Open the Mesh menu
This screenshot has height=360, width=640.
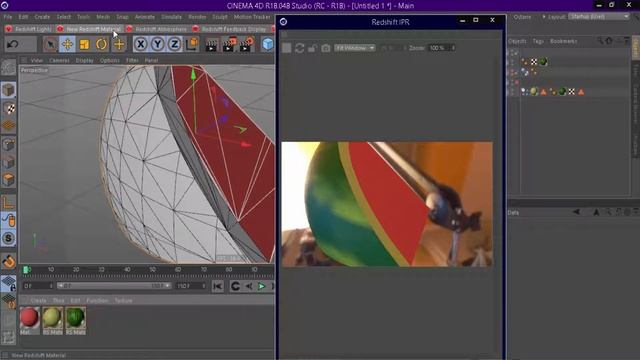[103, 17]
